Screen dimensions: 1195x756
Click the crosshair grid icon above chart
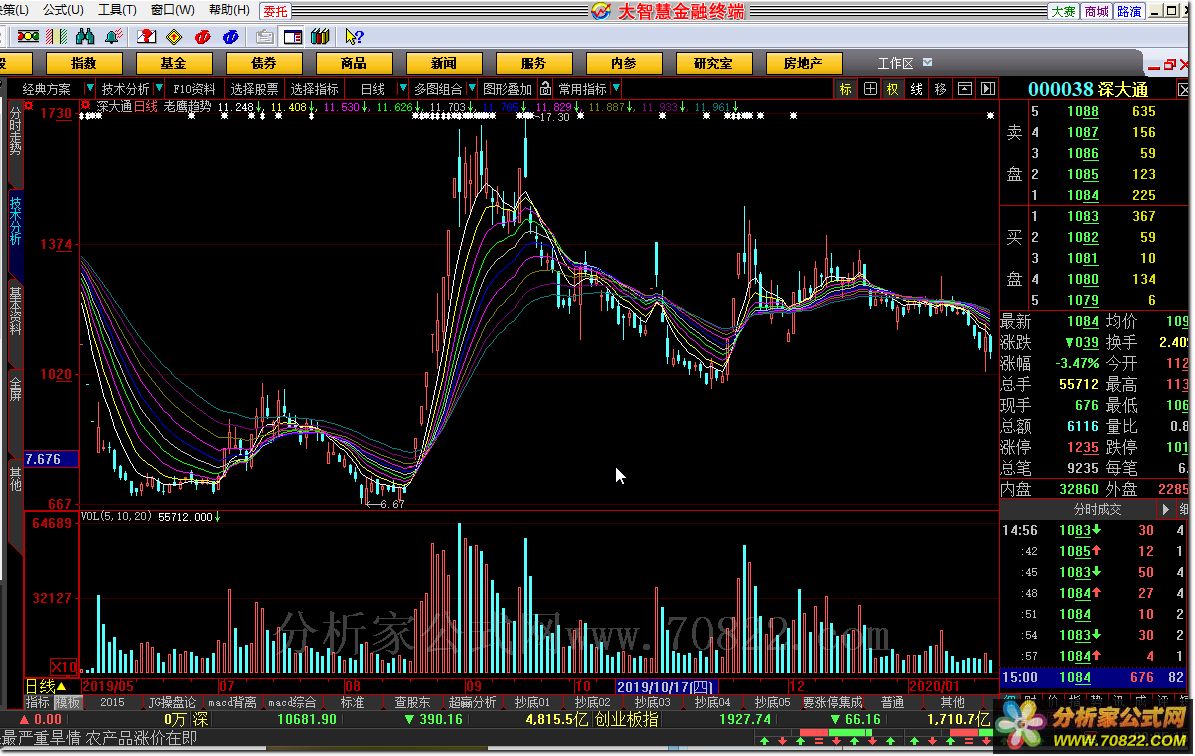point(870,89)
